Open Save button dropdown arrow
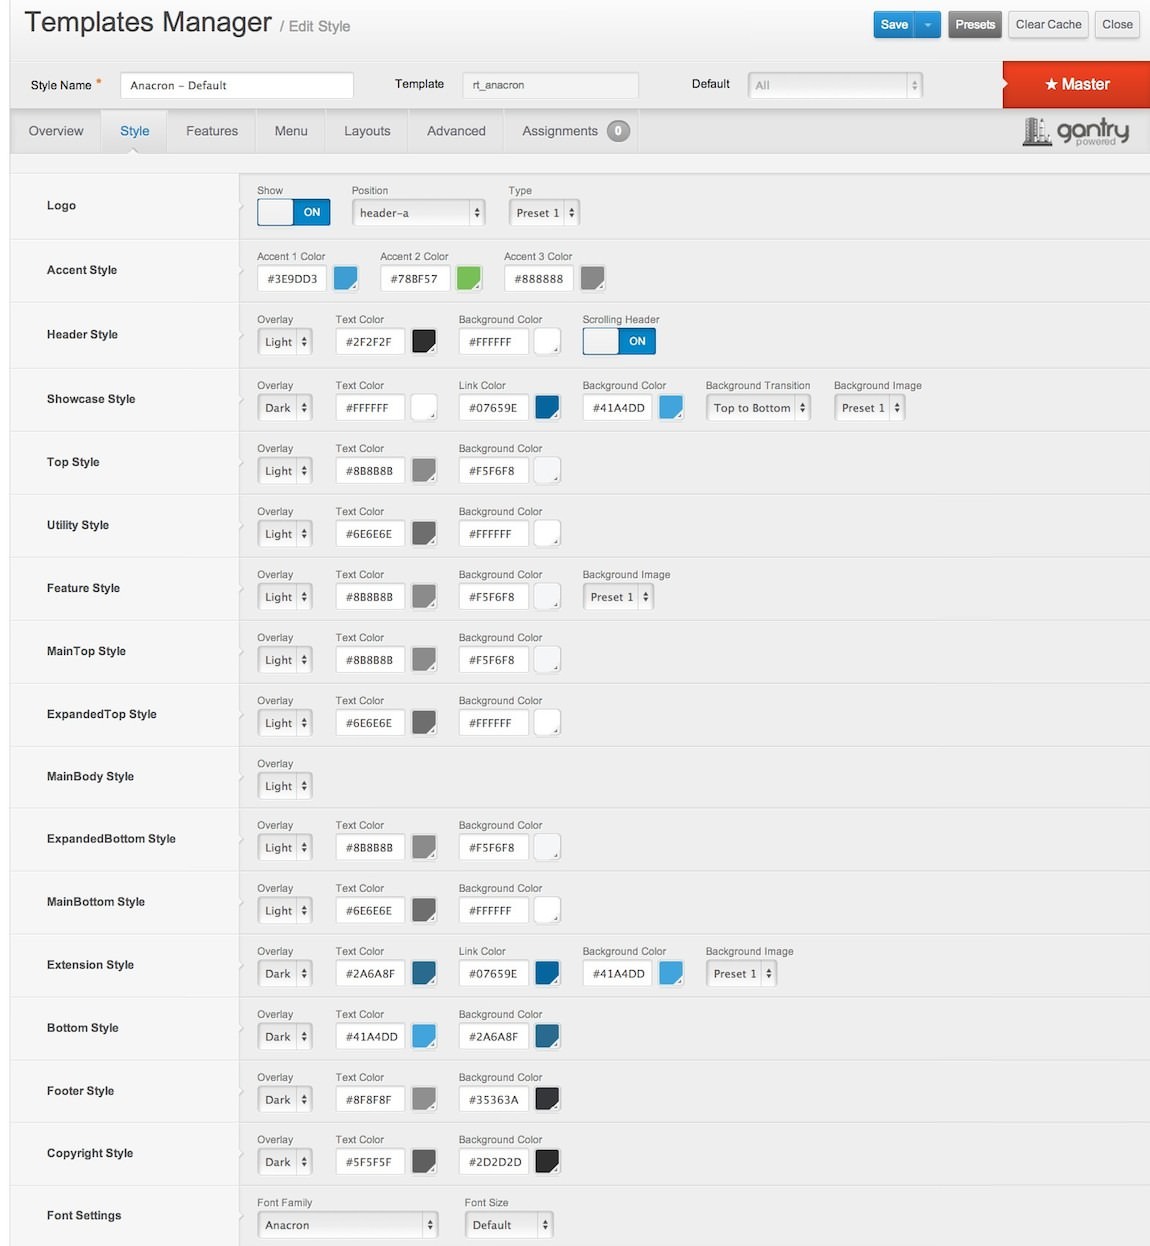The height and width of the screenshot is (1246, 1150). click(x=928, y=25)
